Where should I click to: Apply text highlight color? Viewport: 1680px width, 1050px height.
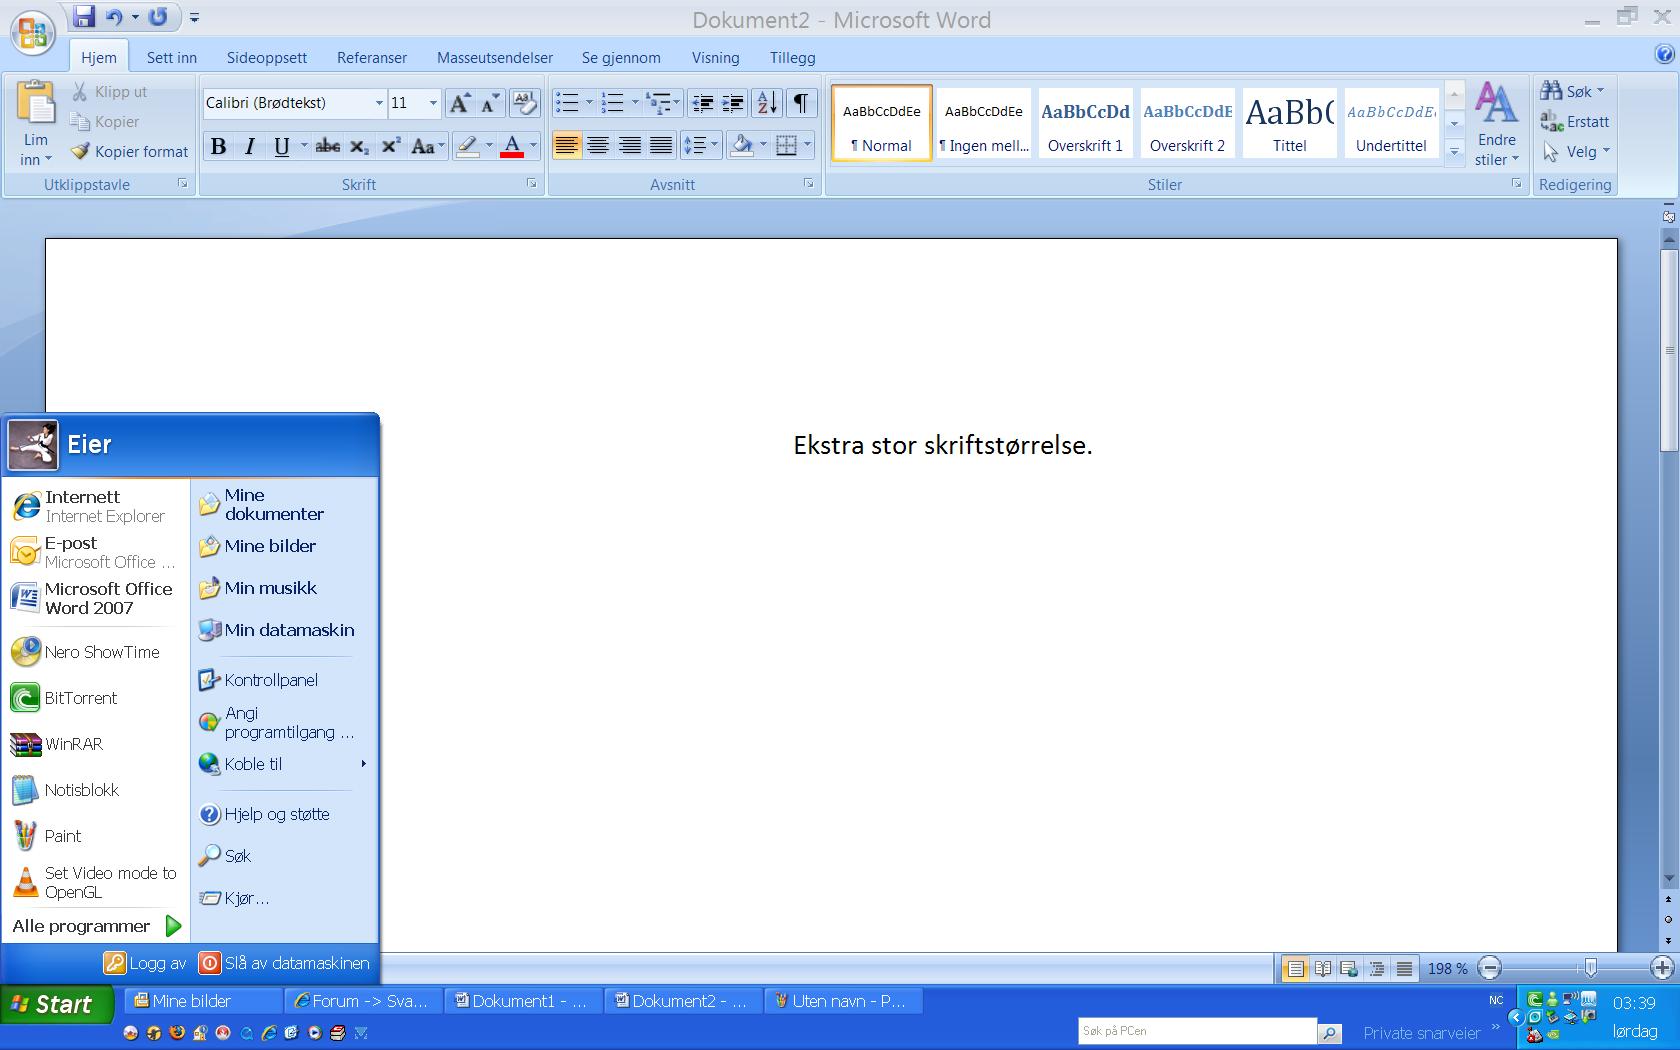click(467, 146)
